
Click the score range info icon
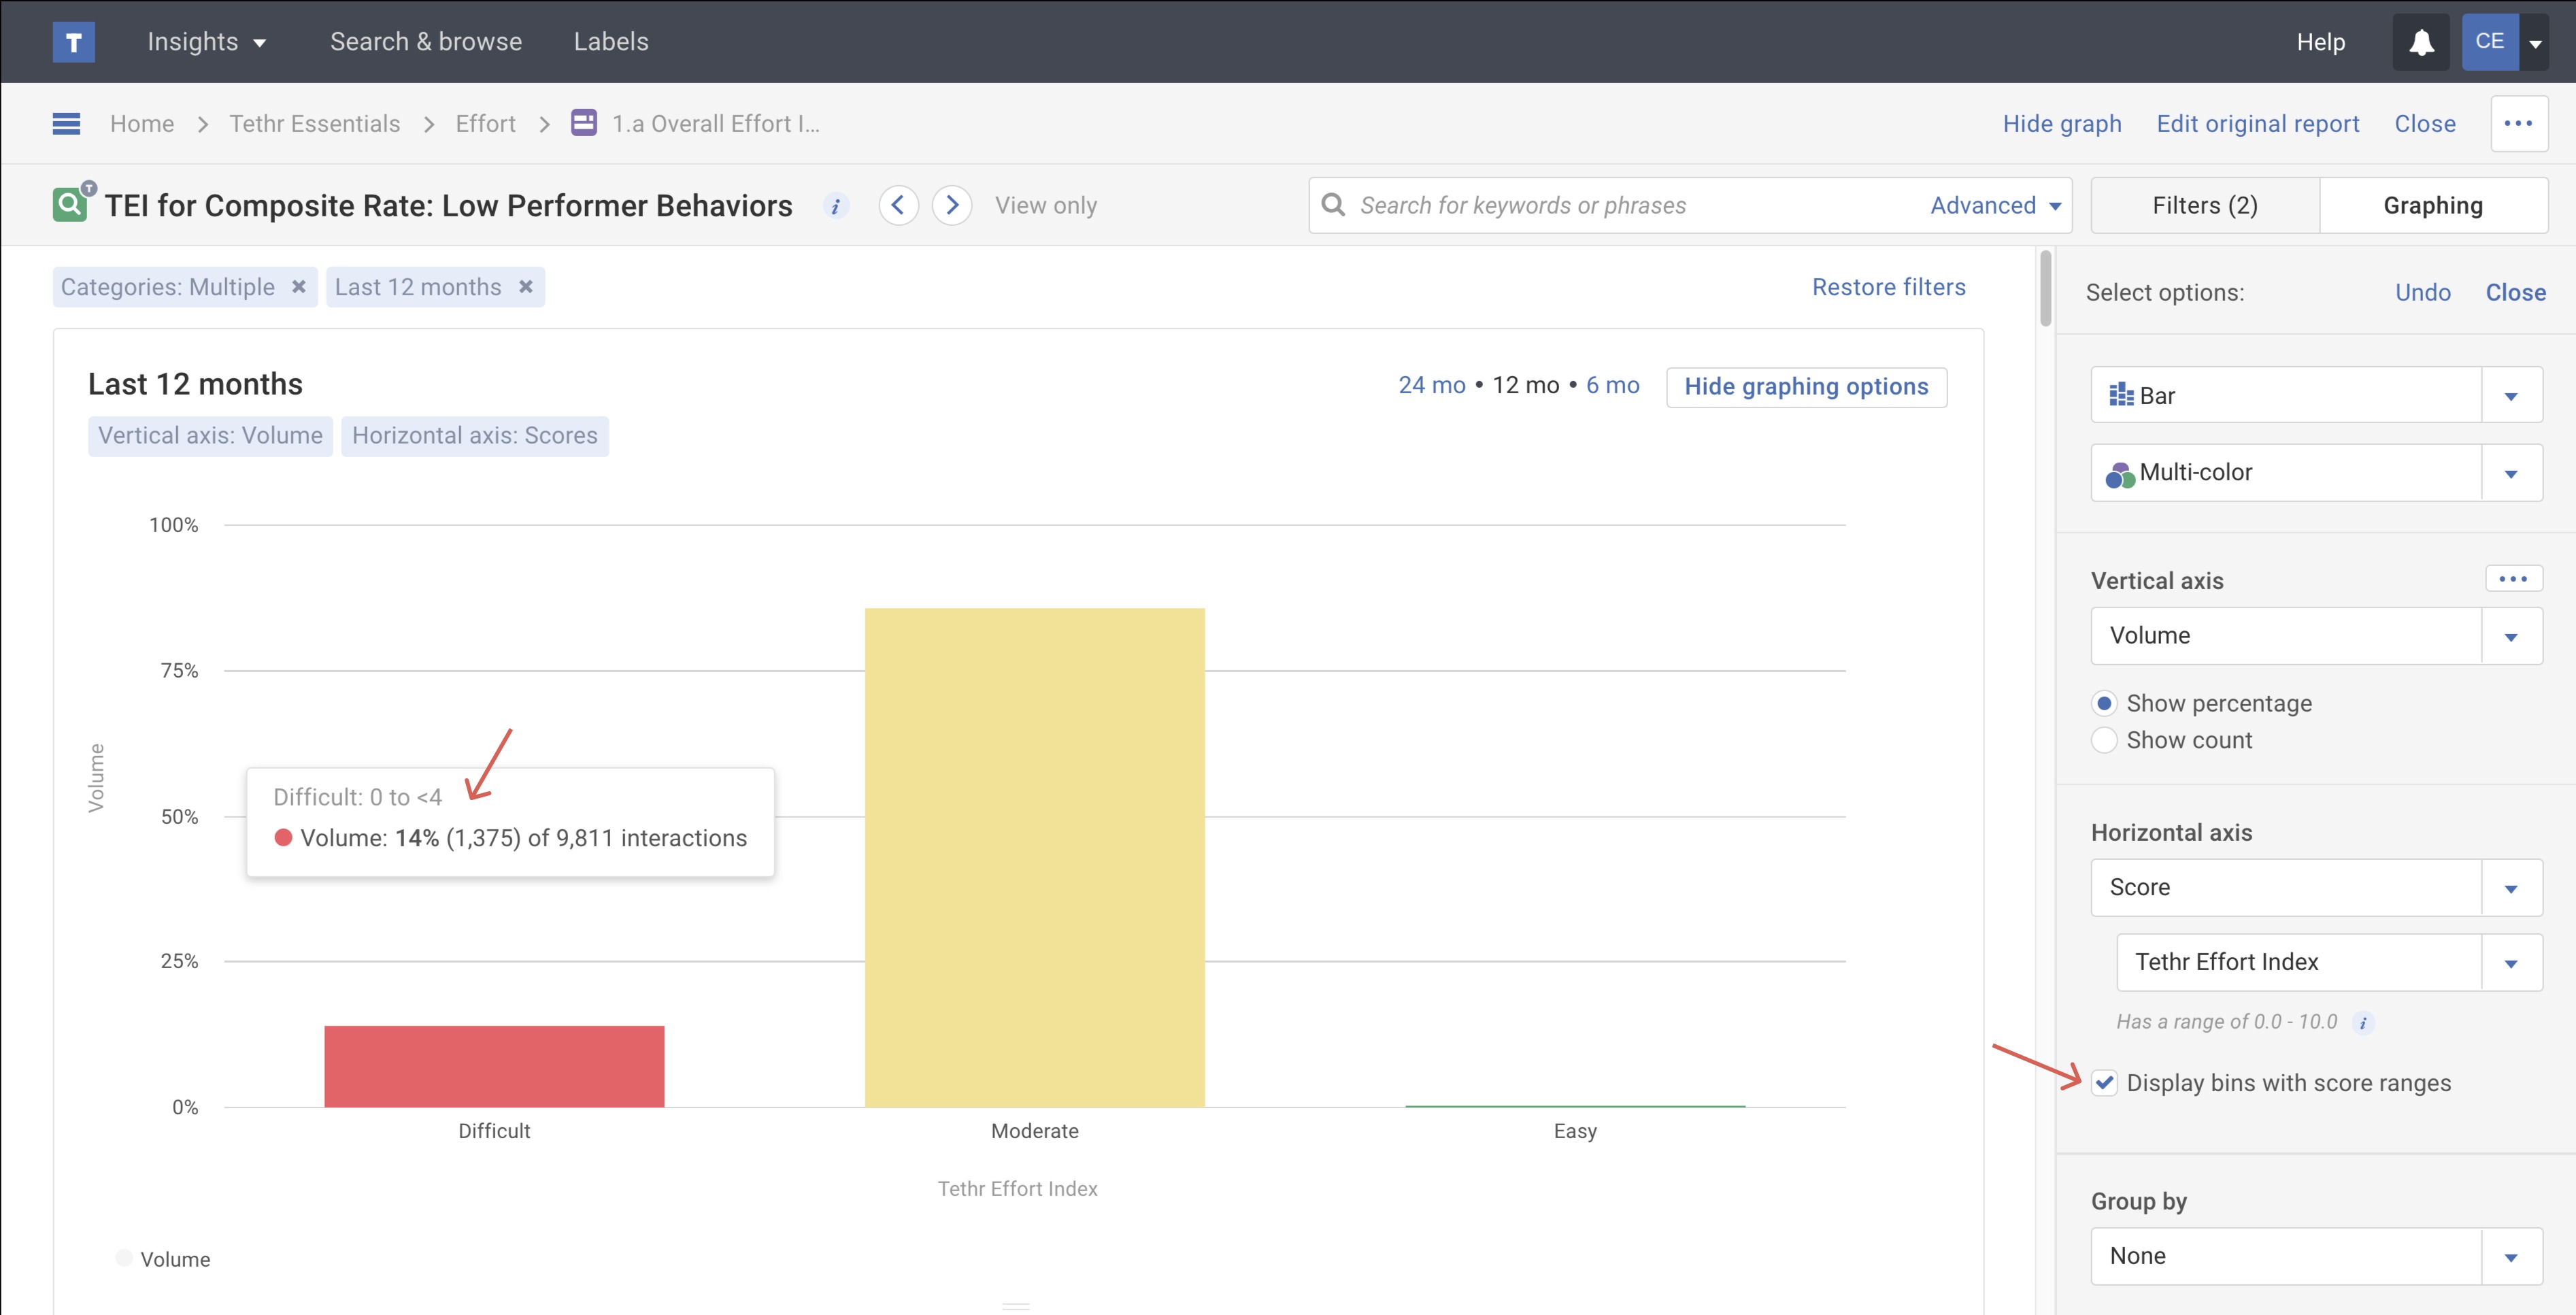click(2363, 1022)
